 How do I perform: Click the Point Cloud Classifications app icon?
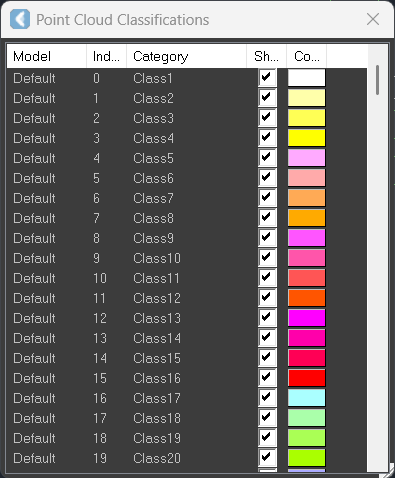click(x=20, y=19)
